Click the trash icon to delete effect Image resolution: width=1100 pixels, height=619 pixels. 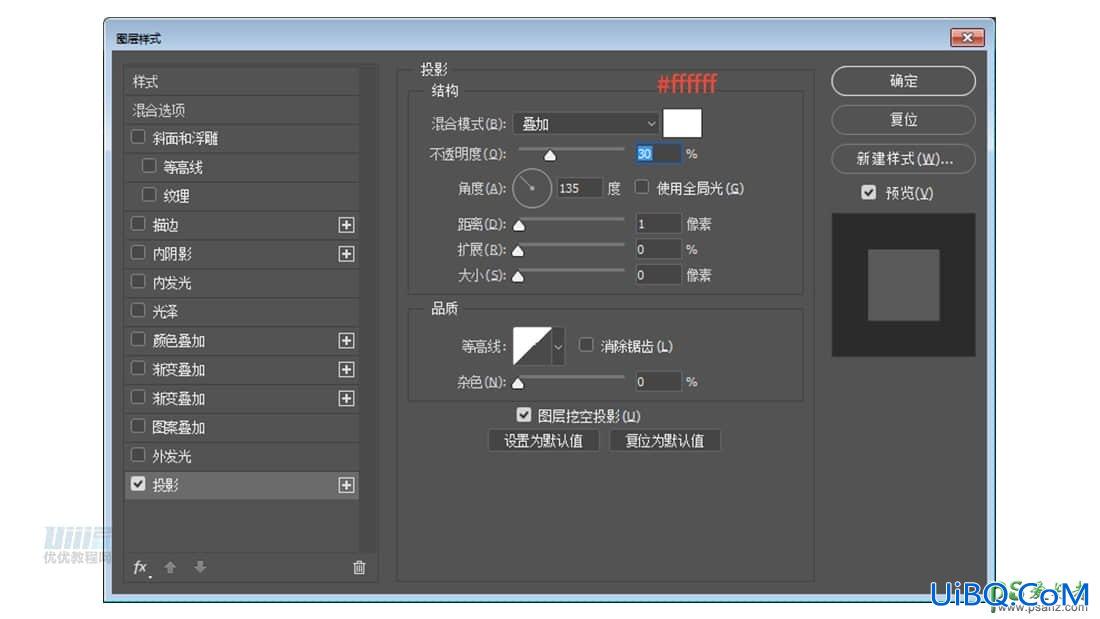[358, 567]
